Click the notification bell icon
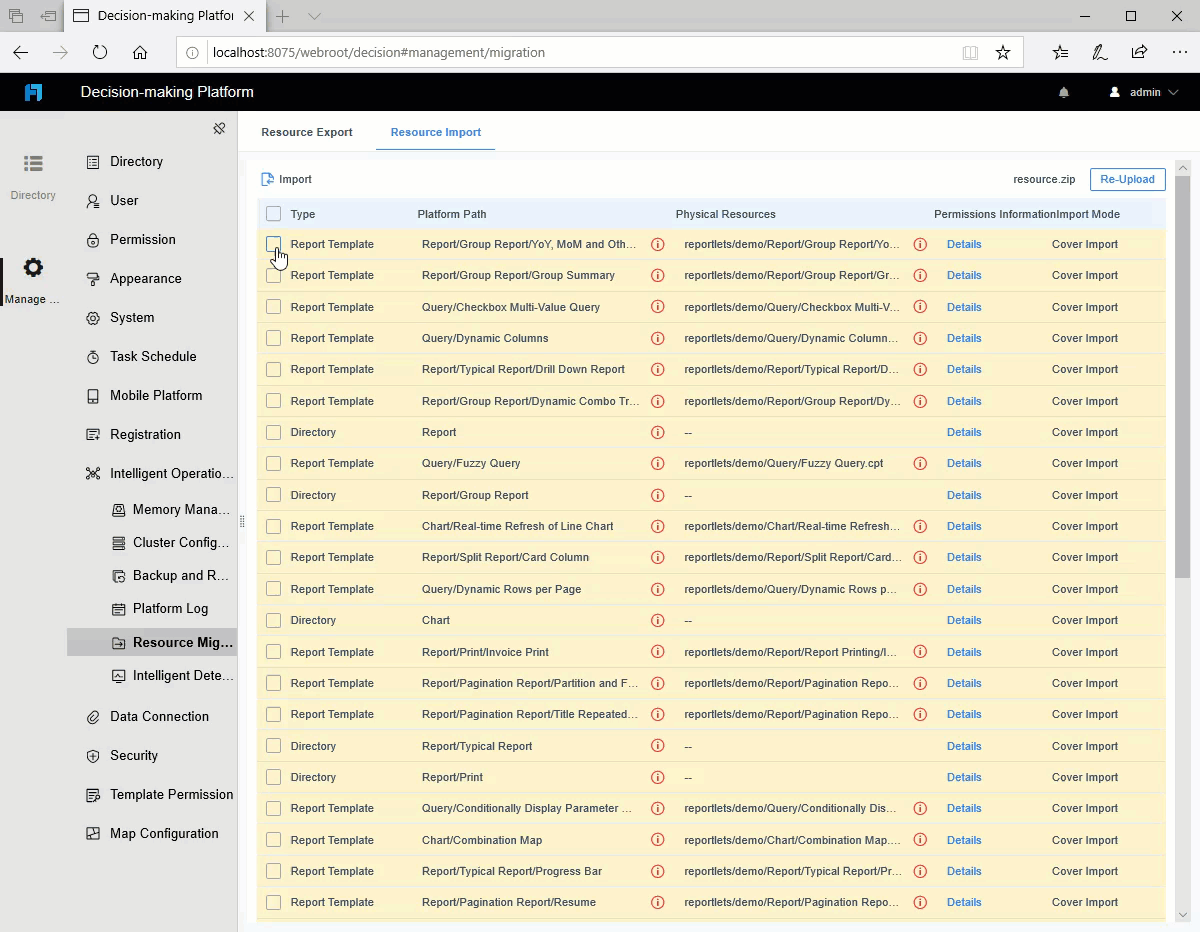Screen dimensions: 1200x932 (1064, 92)
